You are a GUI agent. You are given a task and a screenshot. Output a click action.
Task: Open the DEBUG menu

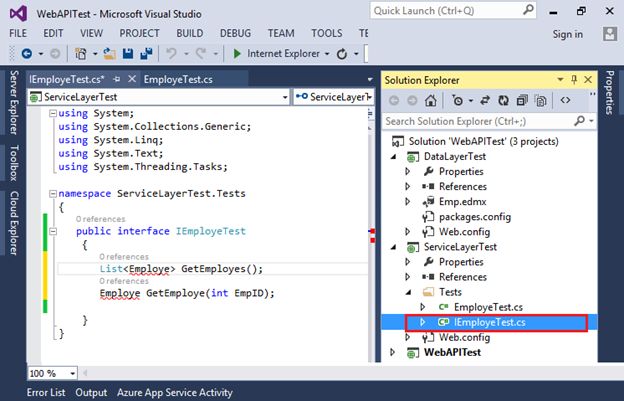[x=235, y=33]
